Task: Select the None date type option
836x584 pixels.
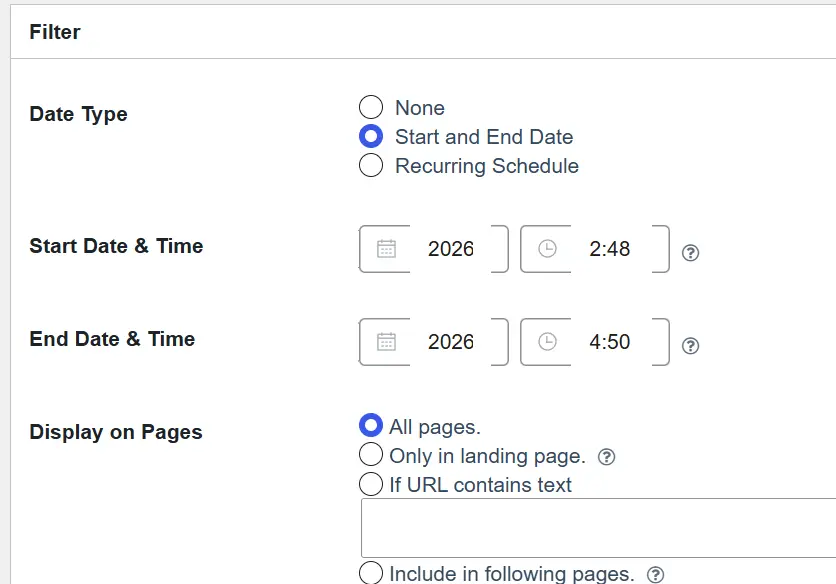Action: pos(371,107)
